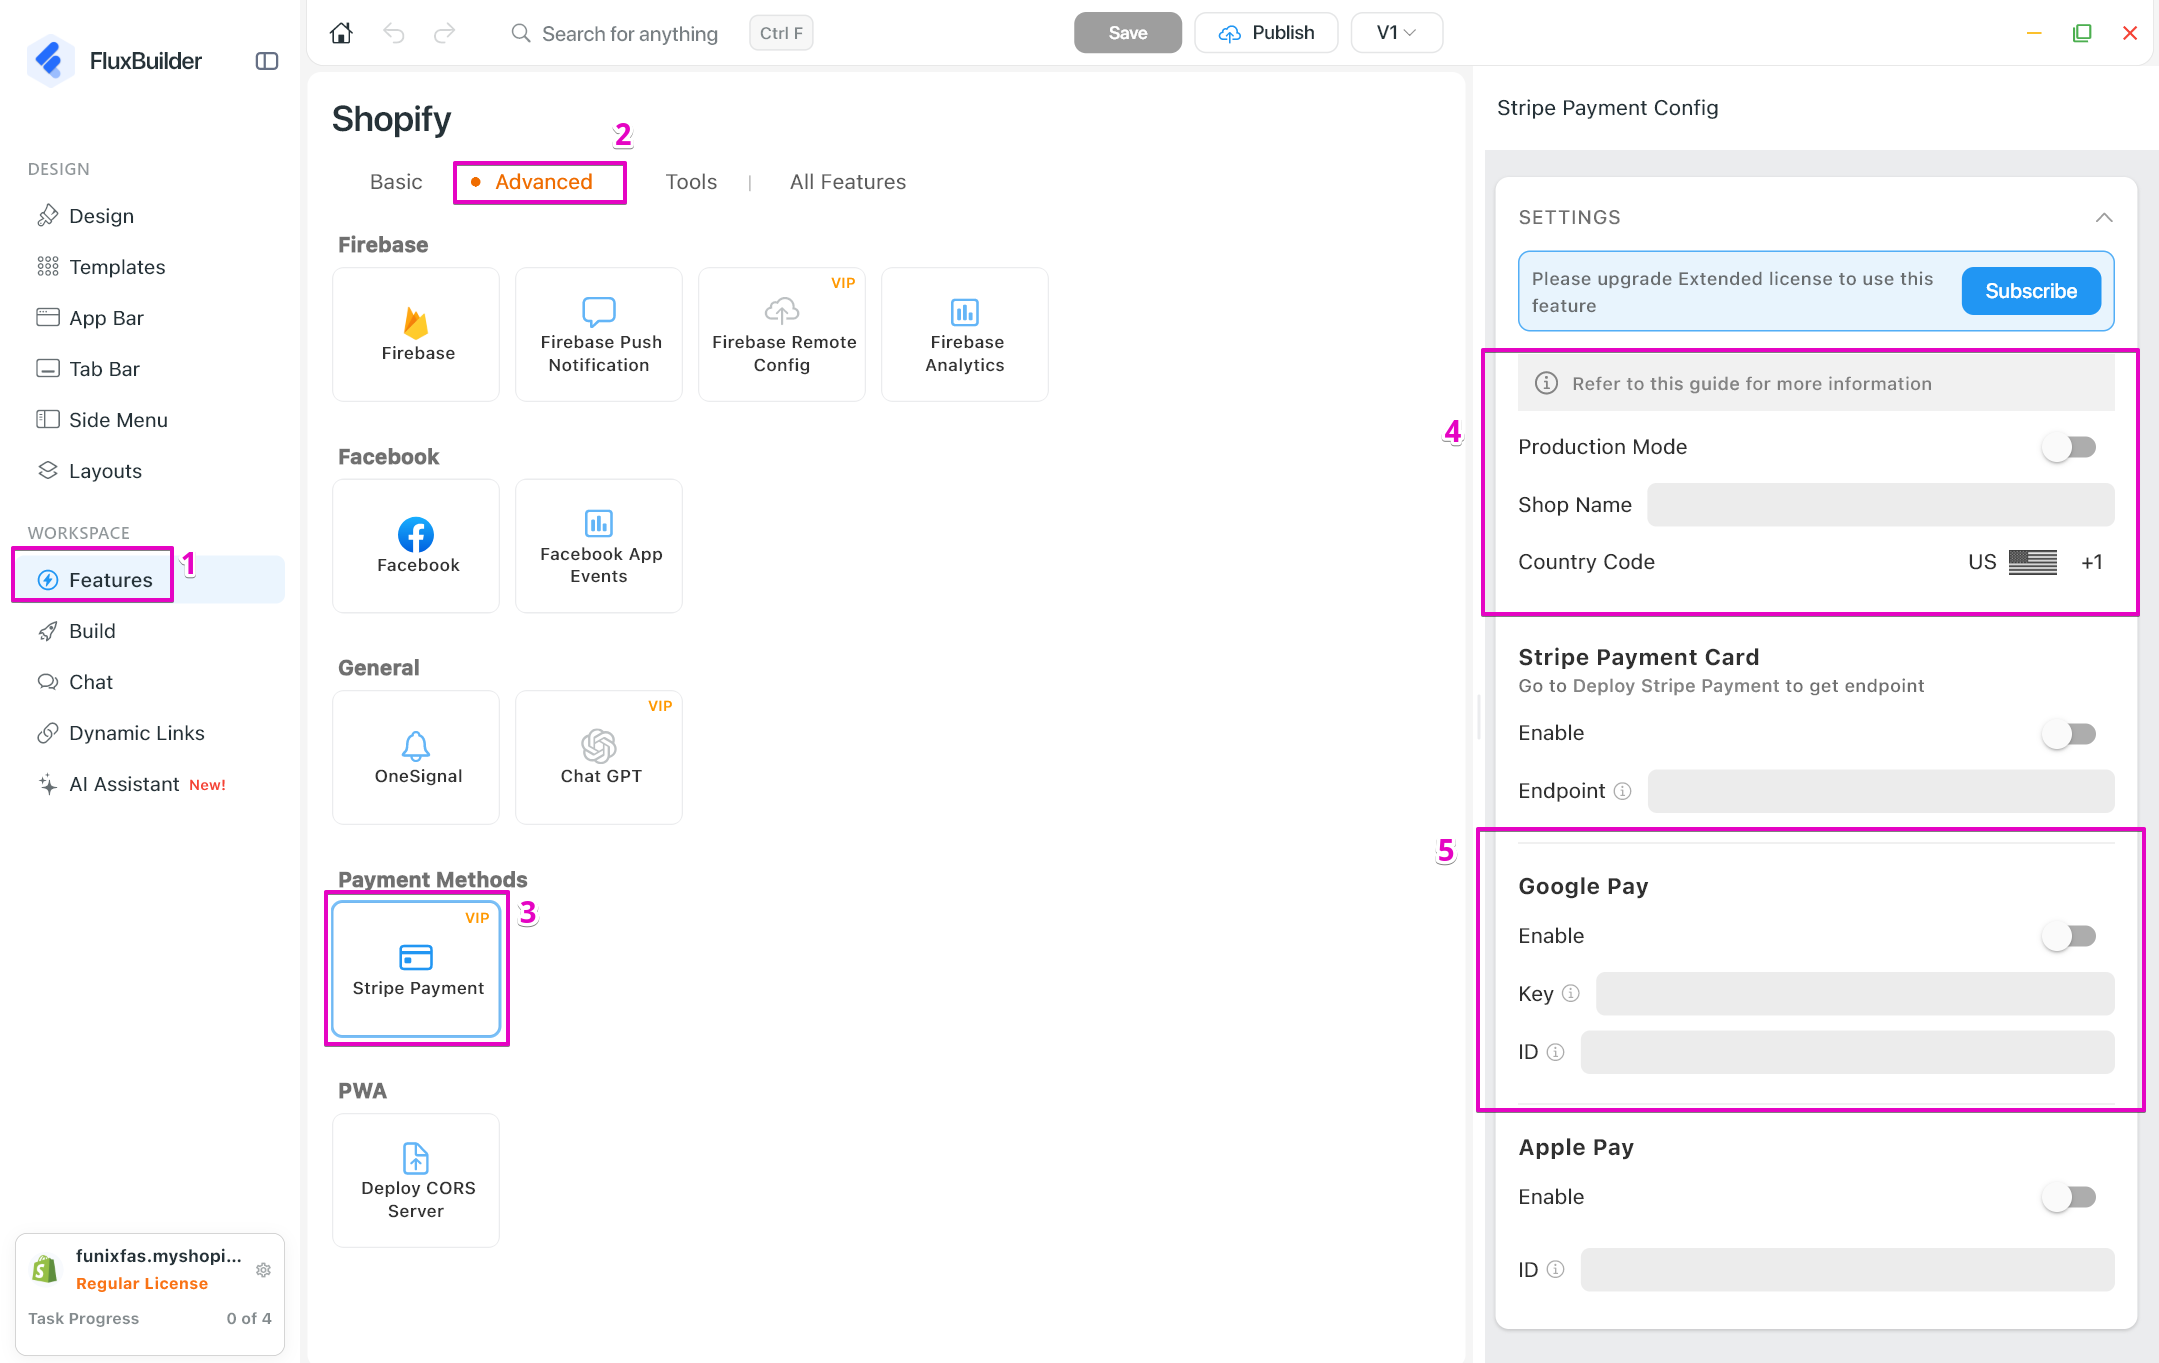Open Firebase Push Notification card
Viewport: 2159px width, 1363px height.
599,334
